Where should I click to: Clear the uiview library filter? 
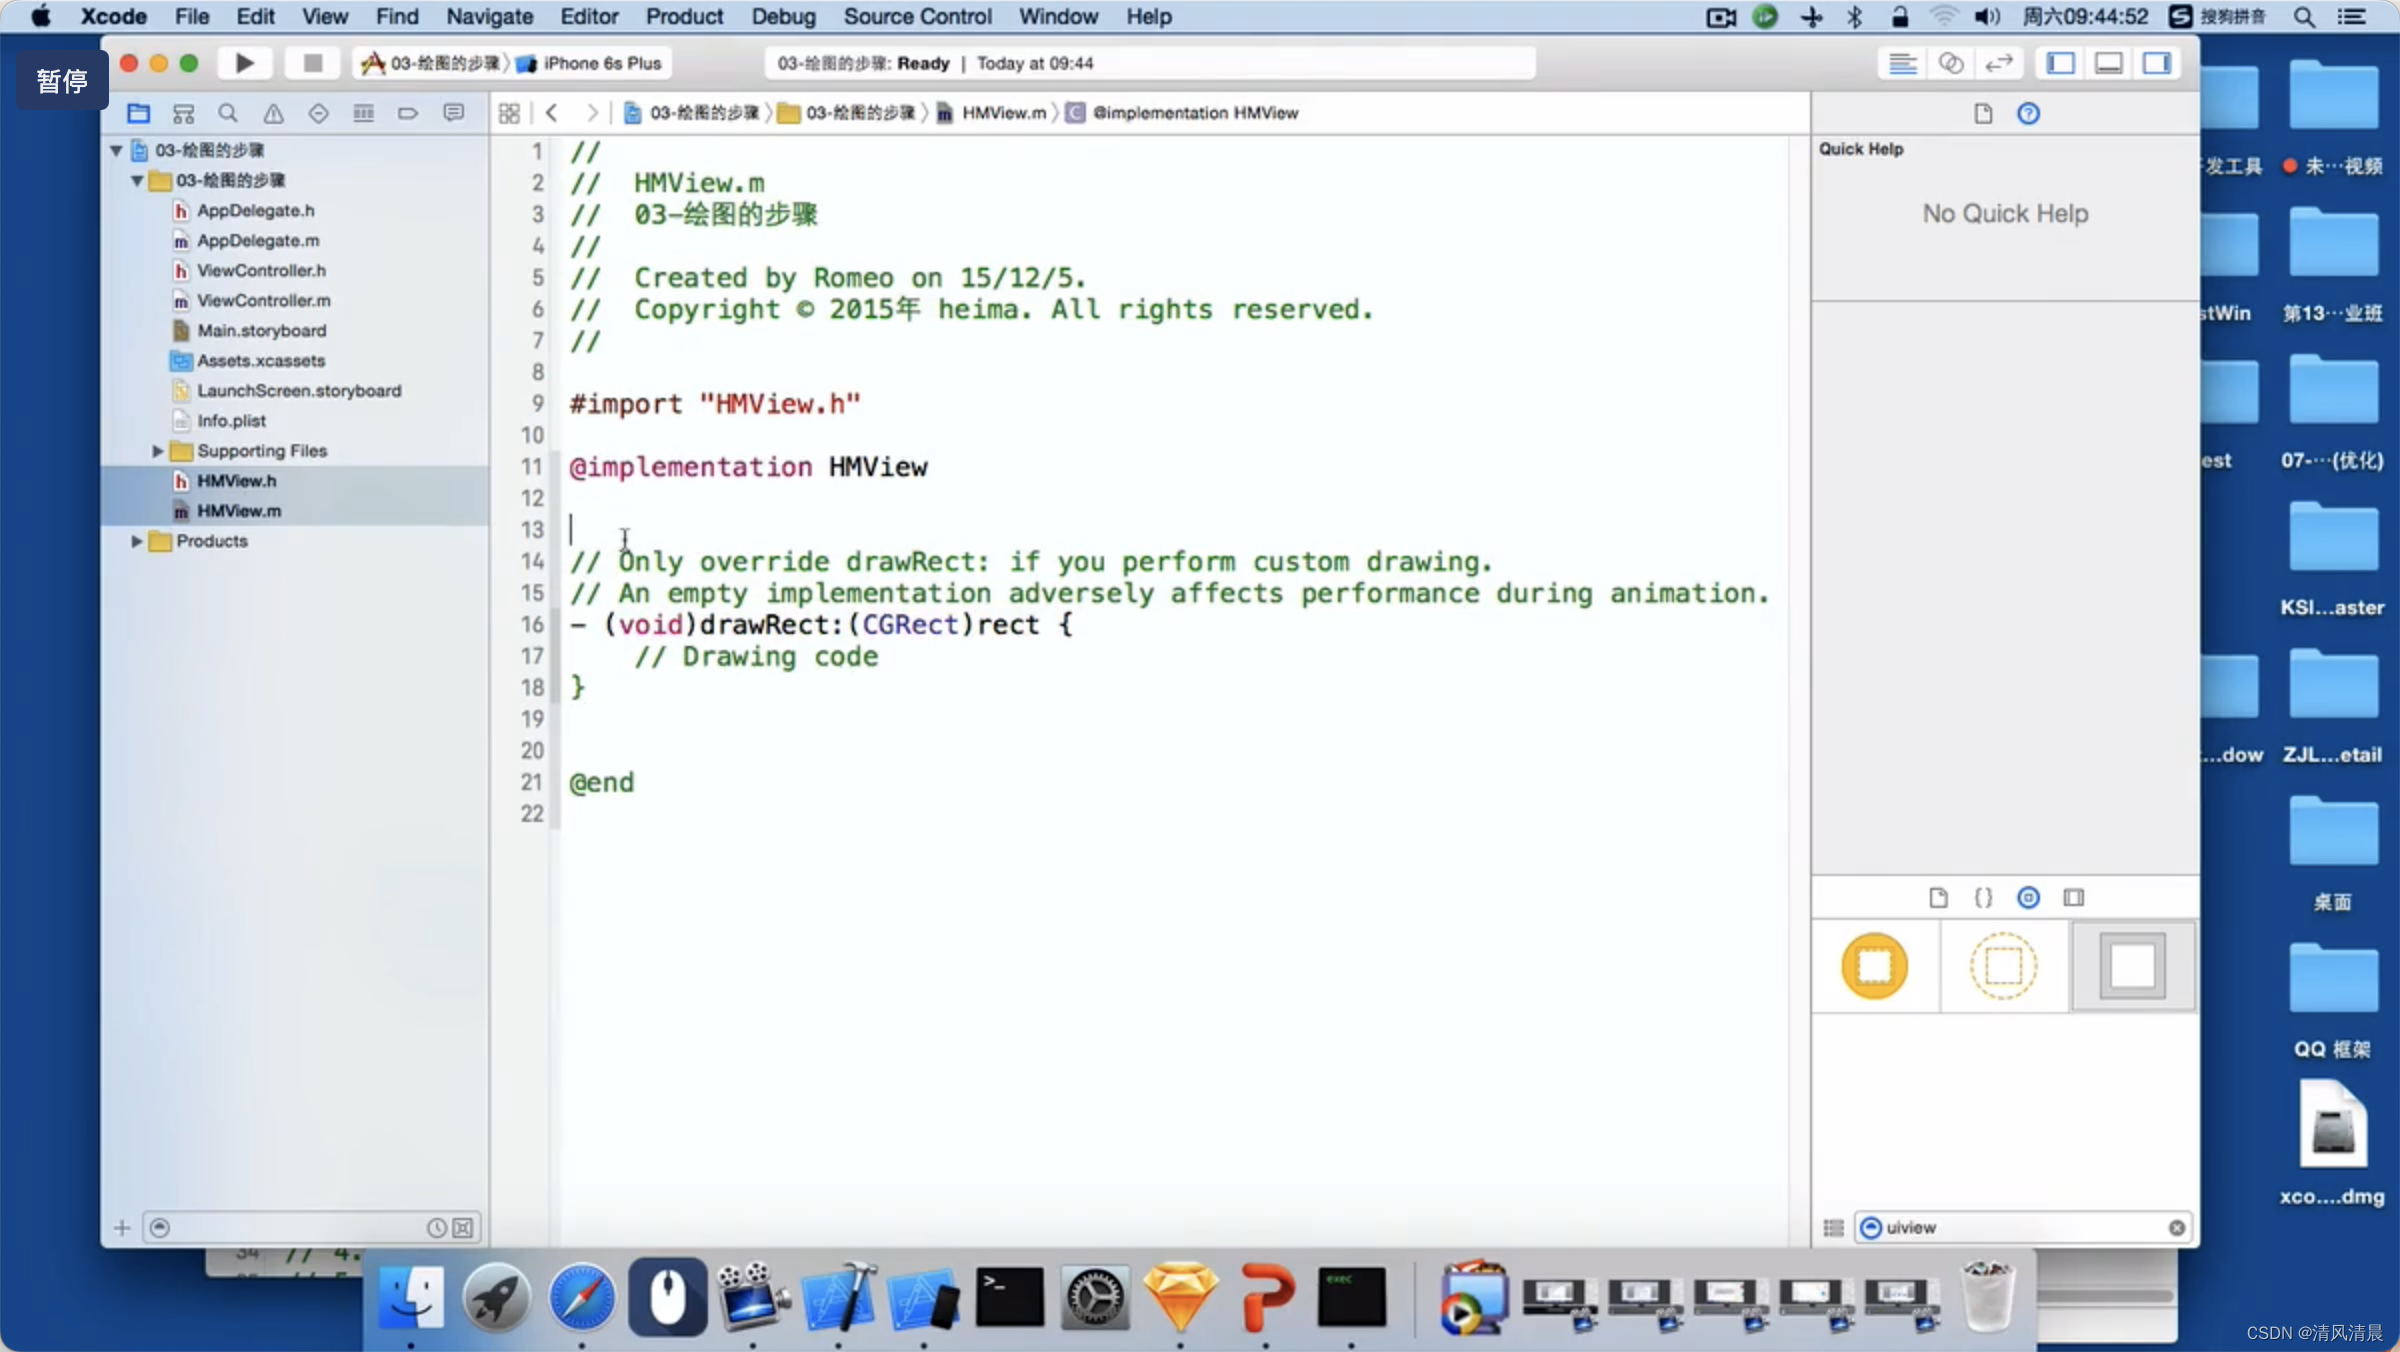(x=2176, y=1227)
